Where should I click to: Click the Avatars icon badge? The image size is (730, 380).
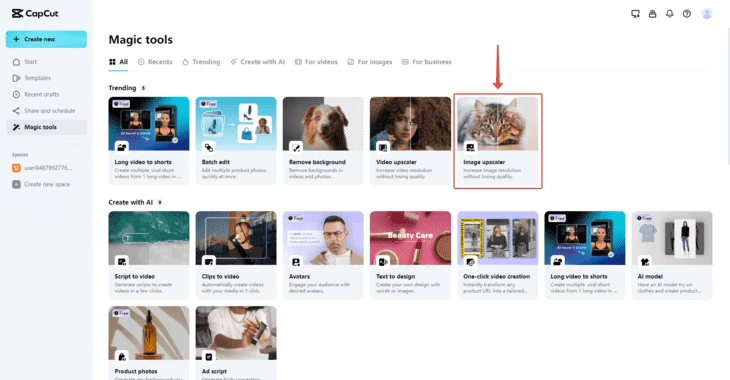pyautogui.click(x=296, y=262)
